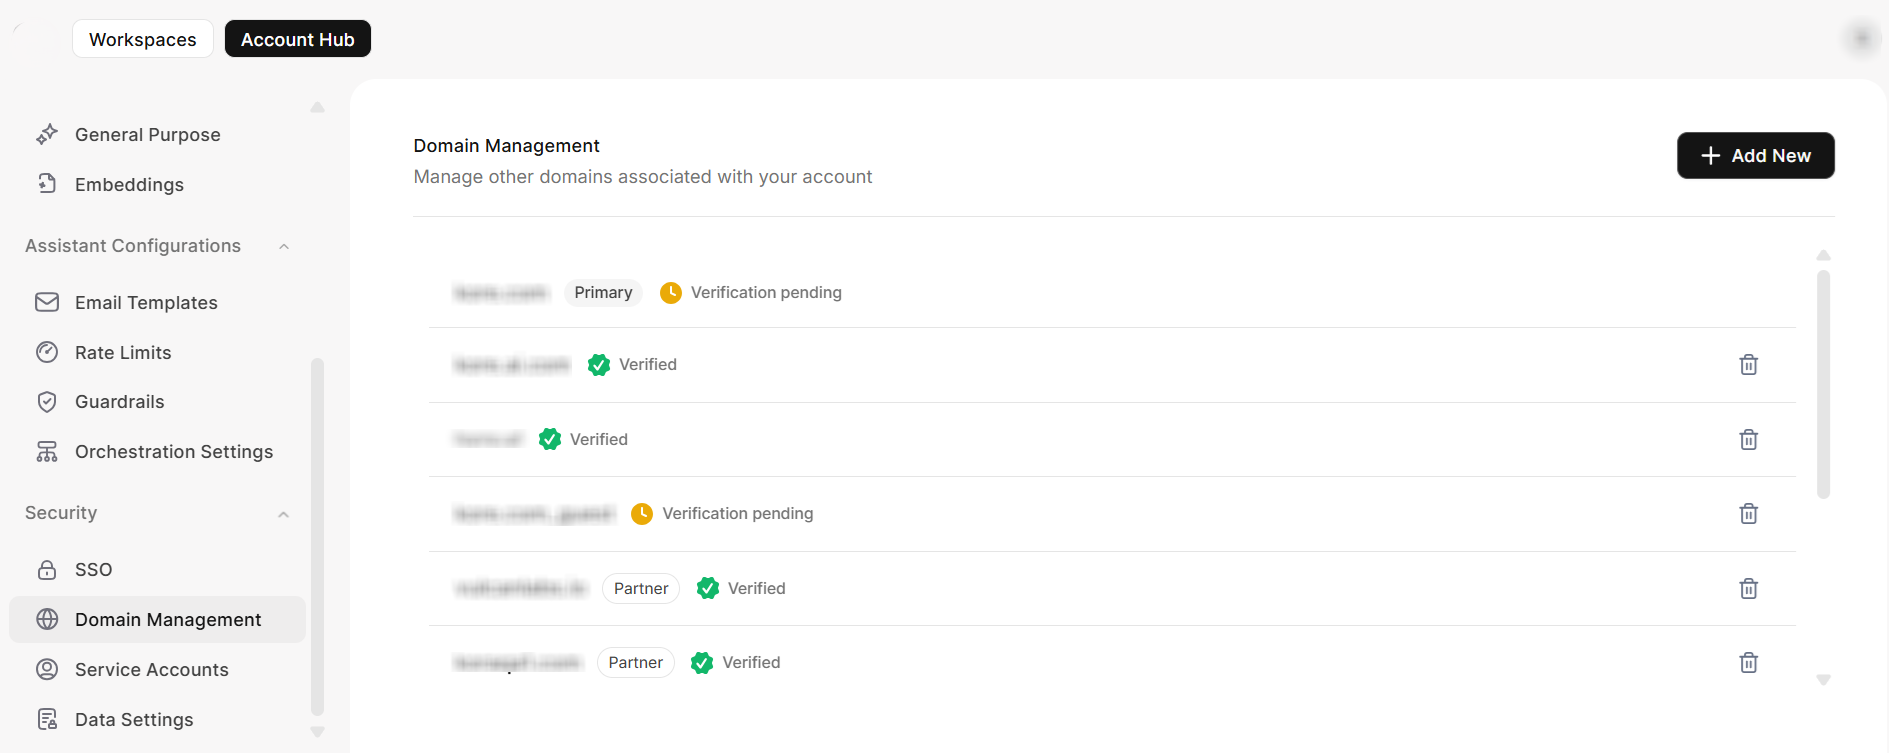Switch to the Workspaces tab
This screenshot has height=753, width=1889.
coord(143,39)
